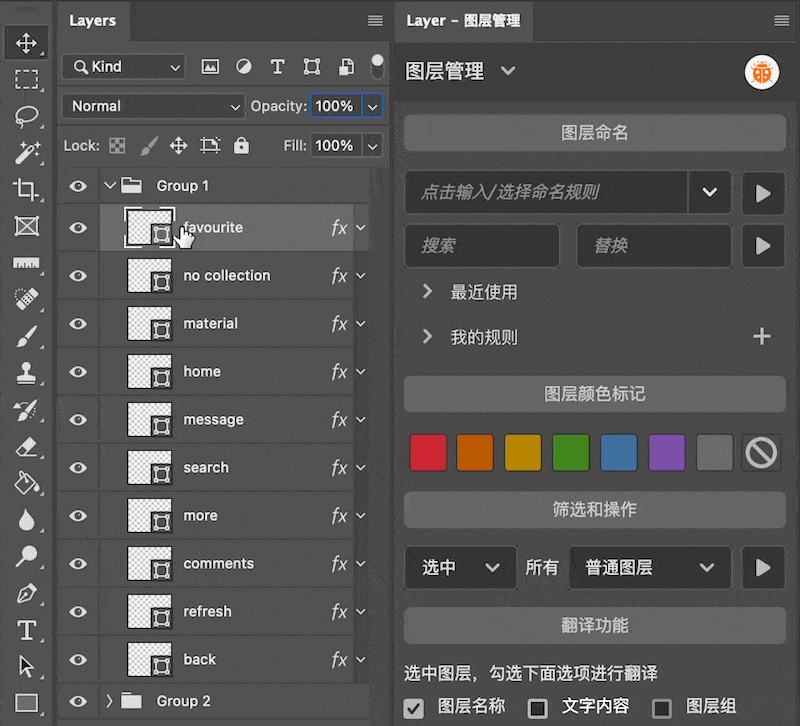Open the 图层管理 panel menu

(x=782, y=20)
